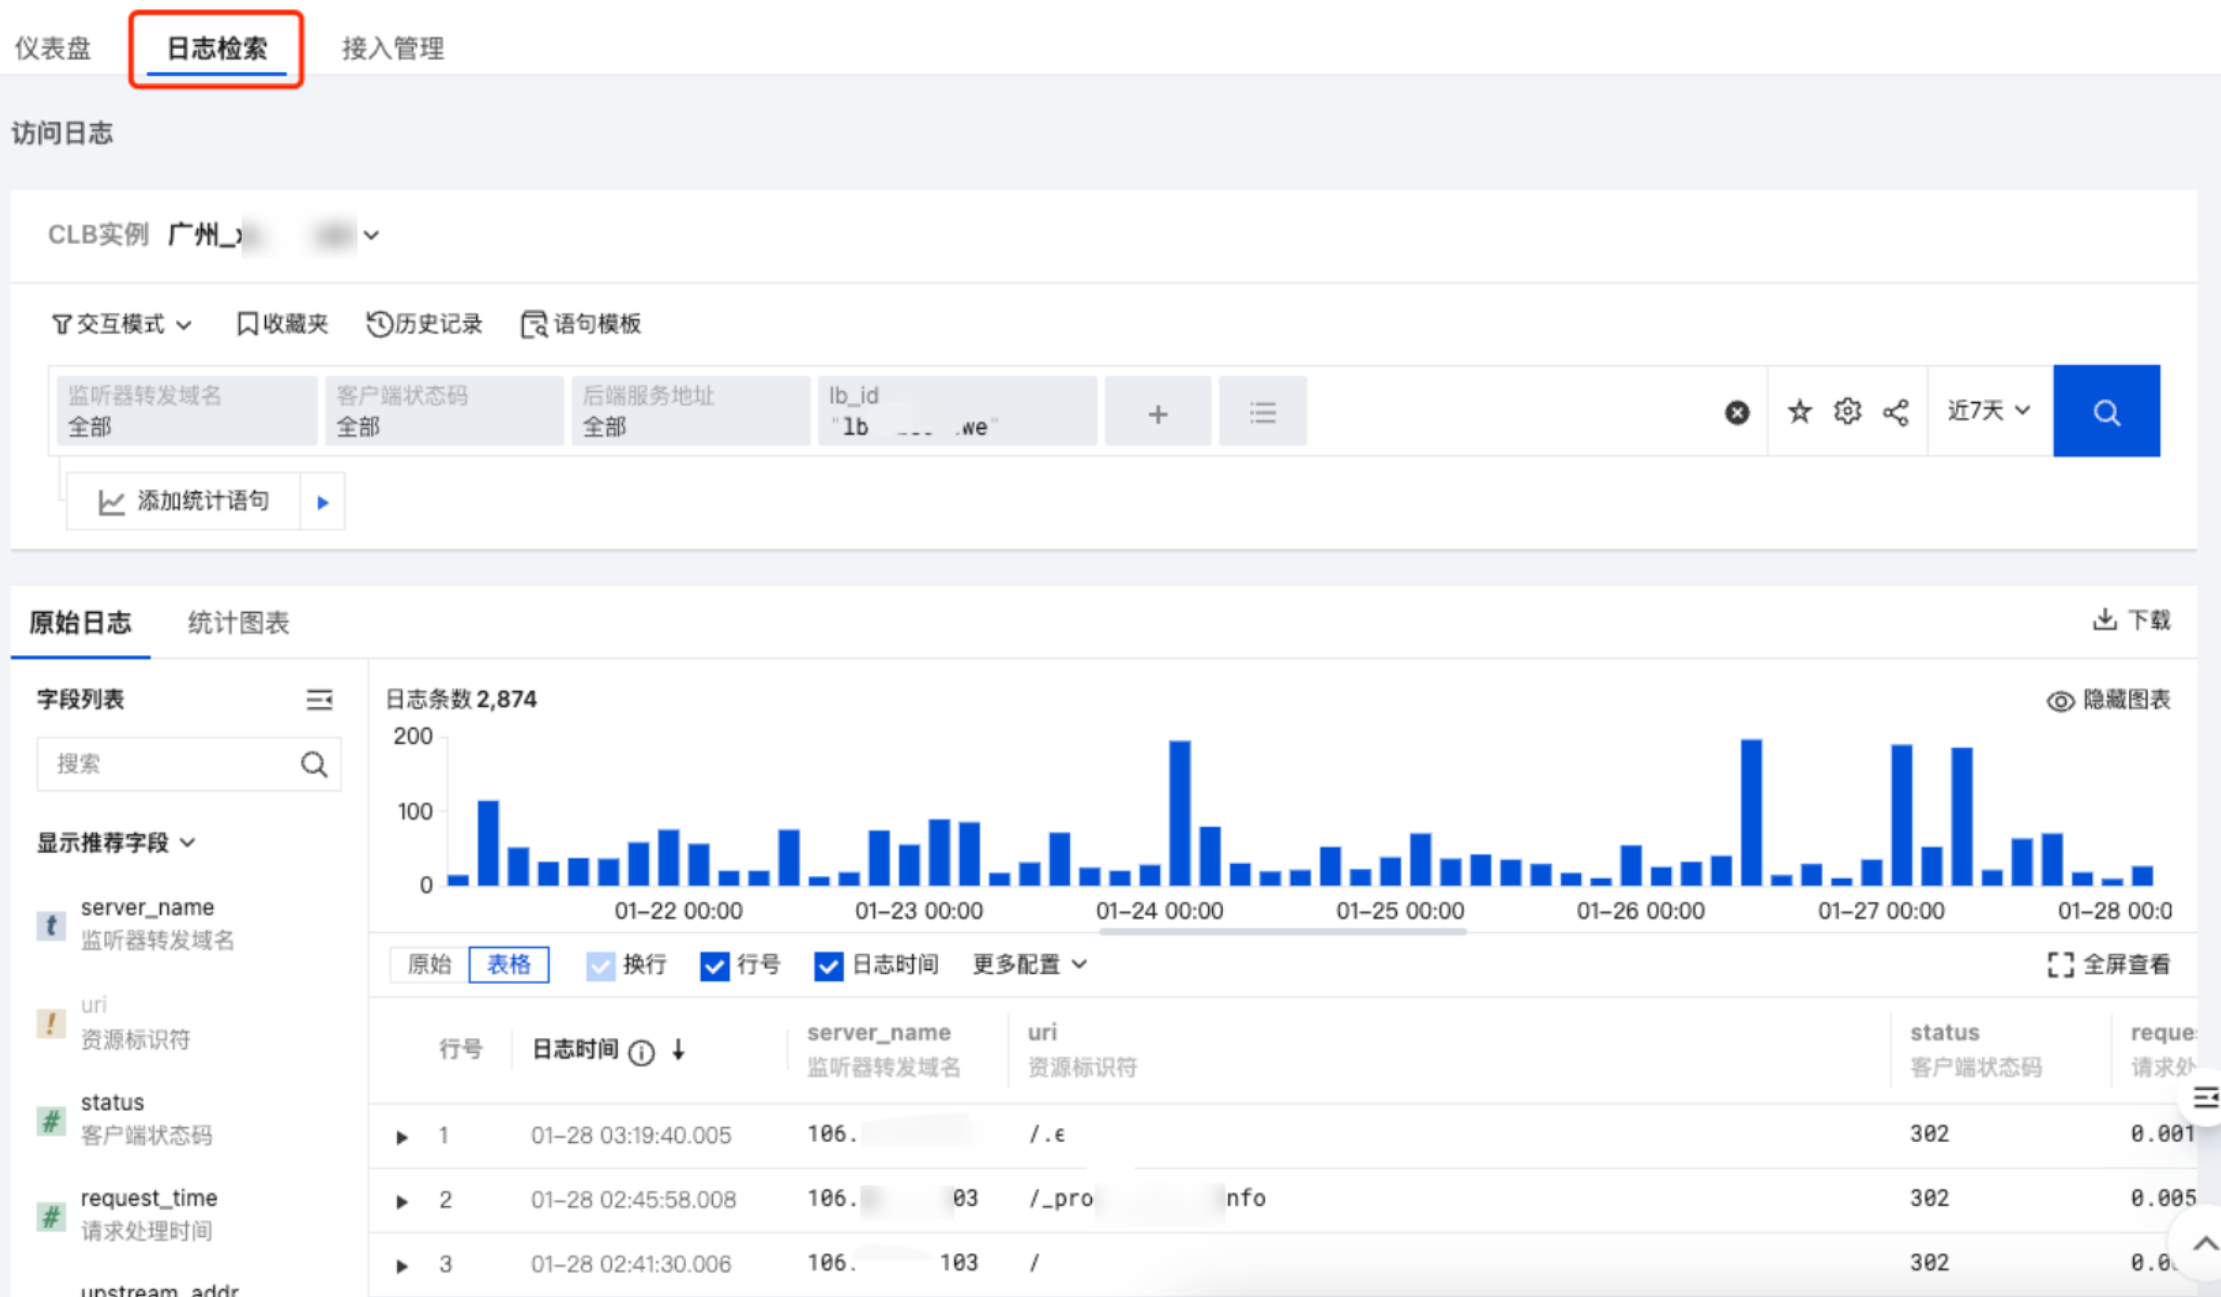
Task: Sort by 日志时间 descending arrow
Action: point(678,1049)
